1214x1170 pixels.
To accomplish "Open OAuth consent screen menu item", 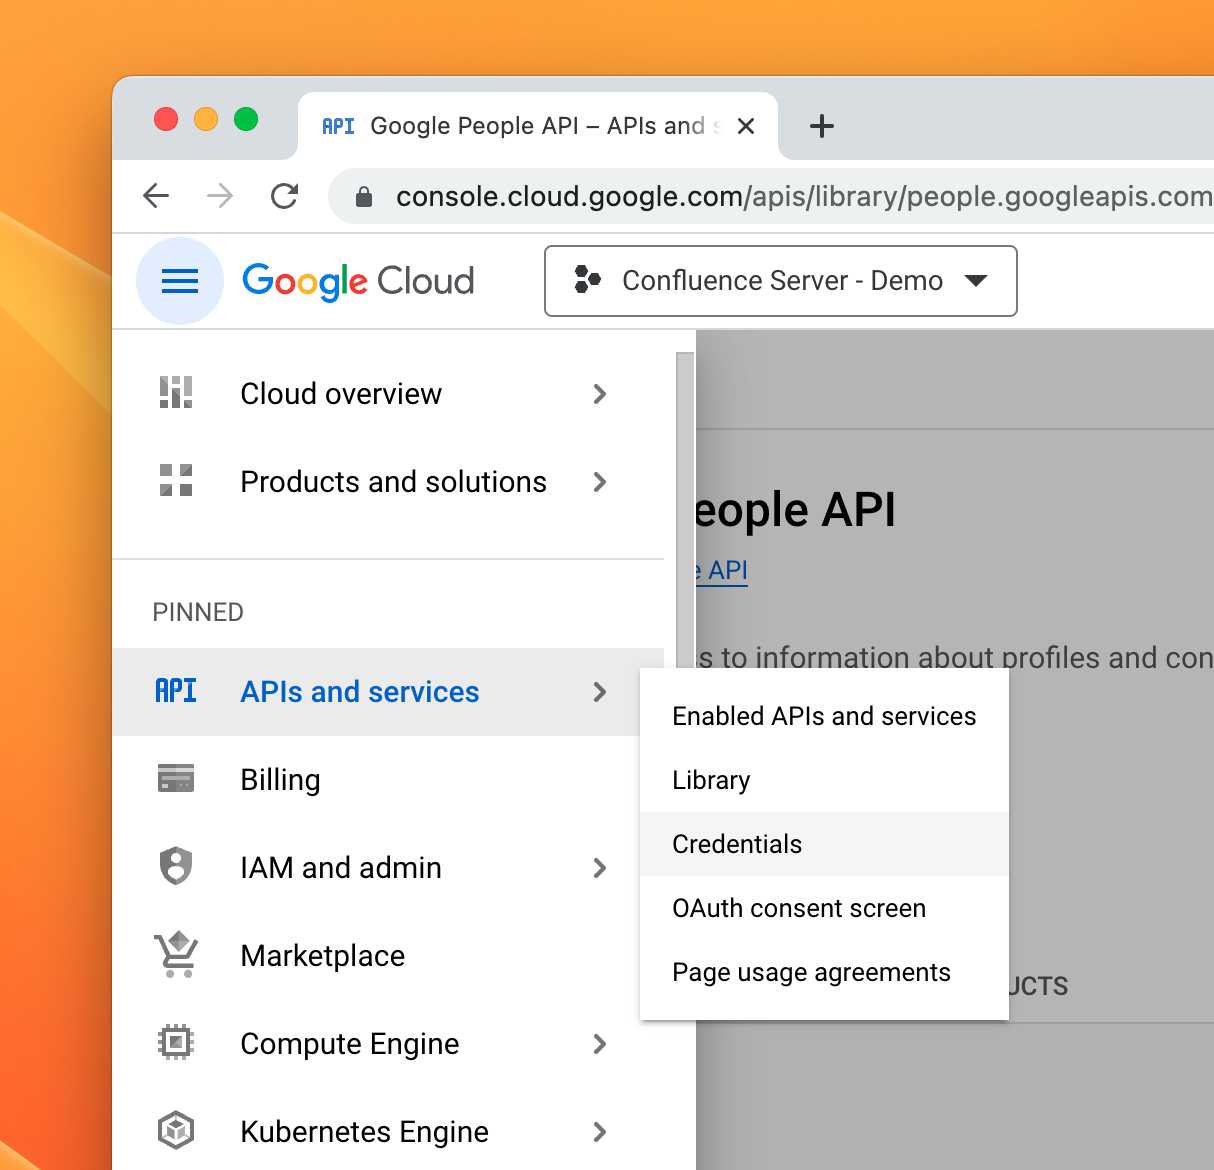I will pyautogui.click(x=799, y=908).
